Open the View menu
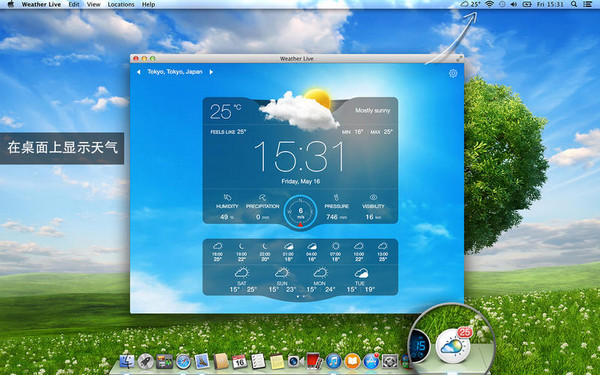 [93, 5]
